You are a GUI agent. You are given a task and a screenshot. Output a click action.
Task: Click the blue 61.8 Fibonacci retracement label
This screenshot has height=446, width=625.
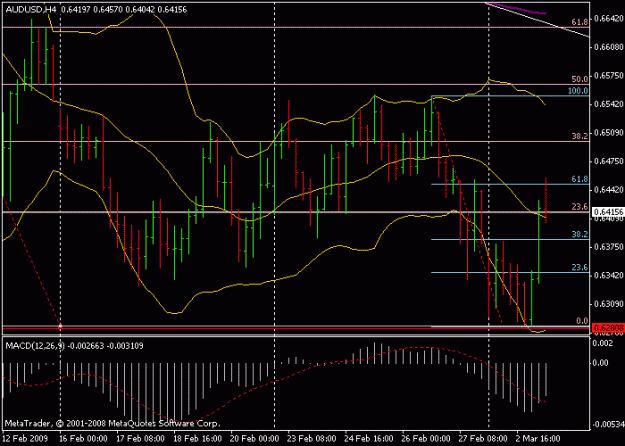[580, 179]
